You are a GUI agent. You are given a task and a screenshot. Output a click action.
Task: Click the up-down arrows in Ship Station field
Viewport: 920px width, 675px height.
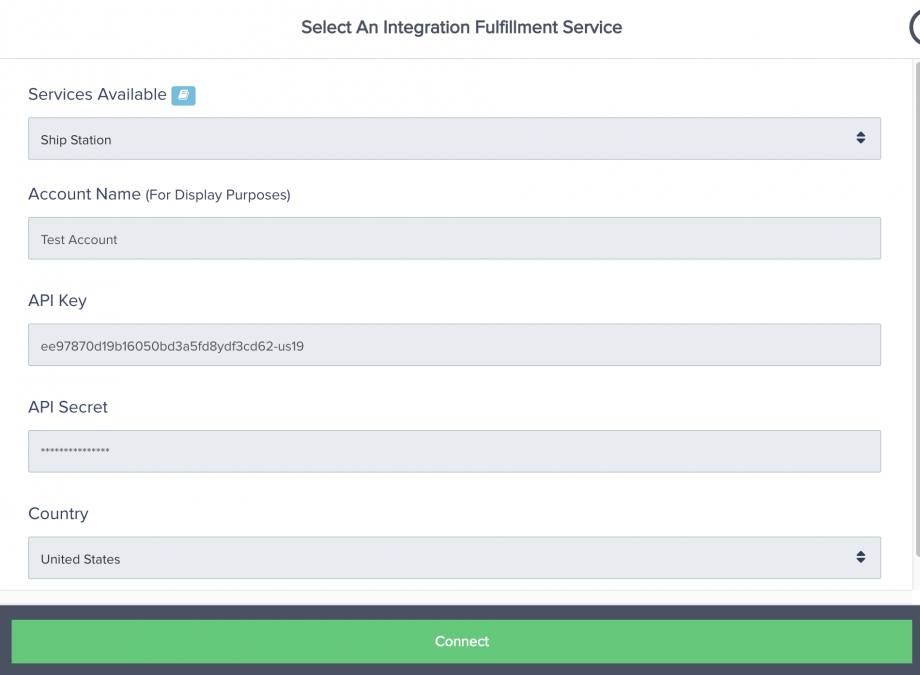pyautogui.click(x=860, y=138)
